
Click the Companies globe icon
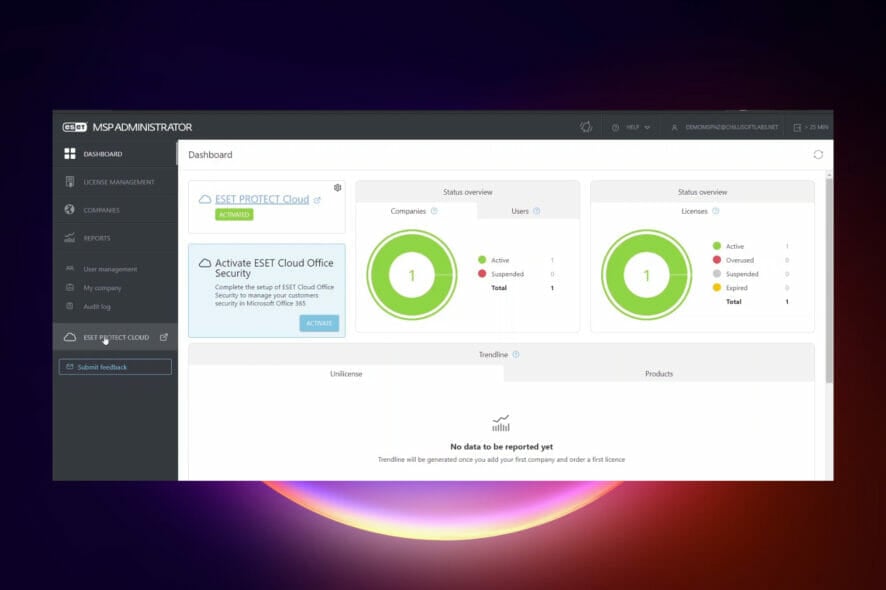point(70,210)
